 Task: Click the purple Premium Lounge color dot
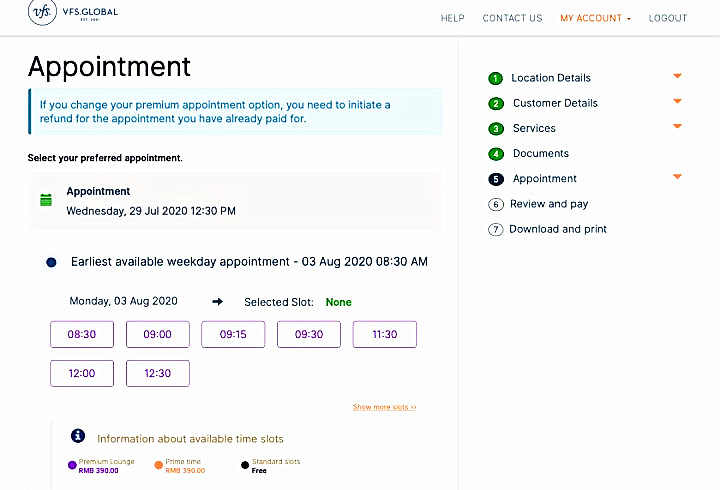pos(72,465)
